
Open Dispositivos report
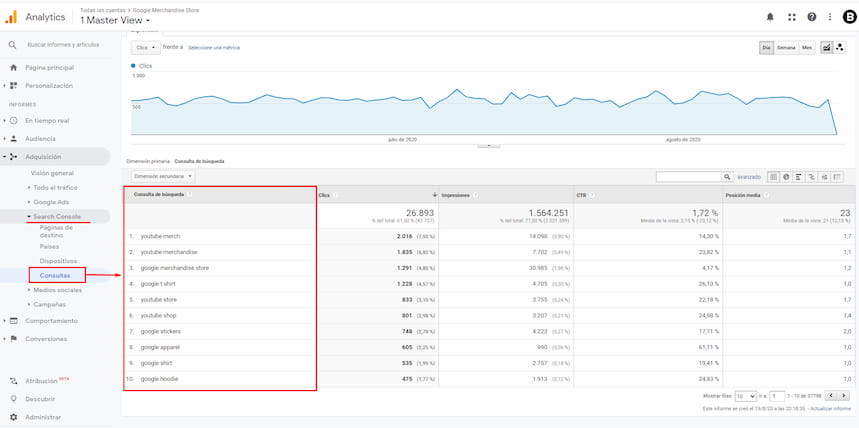click(58, 261)
